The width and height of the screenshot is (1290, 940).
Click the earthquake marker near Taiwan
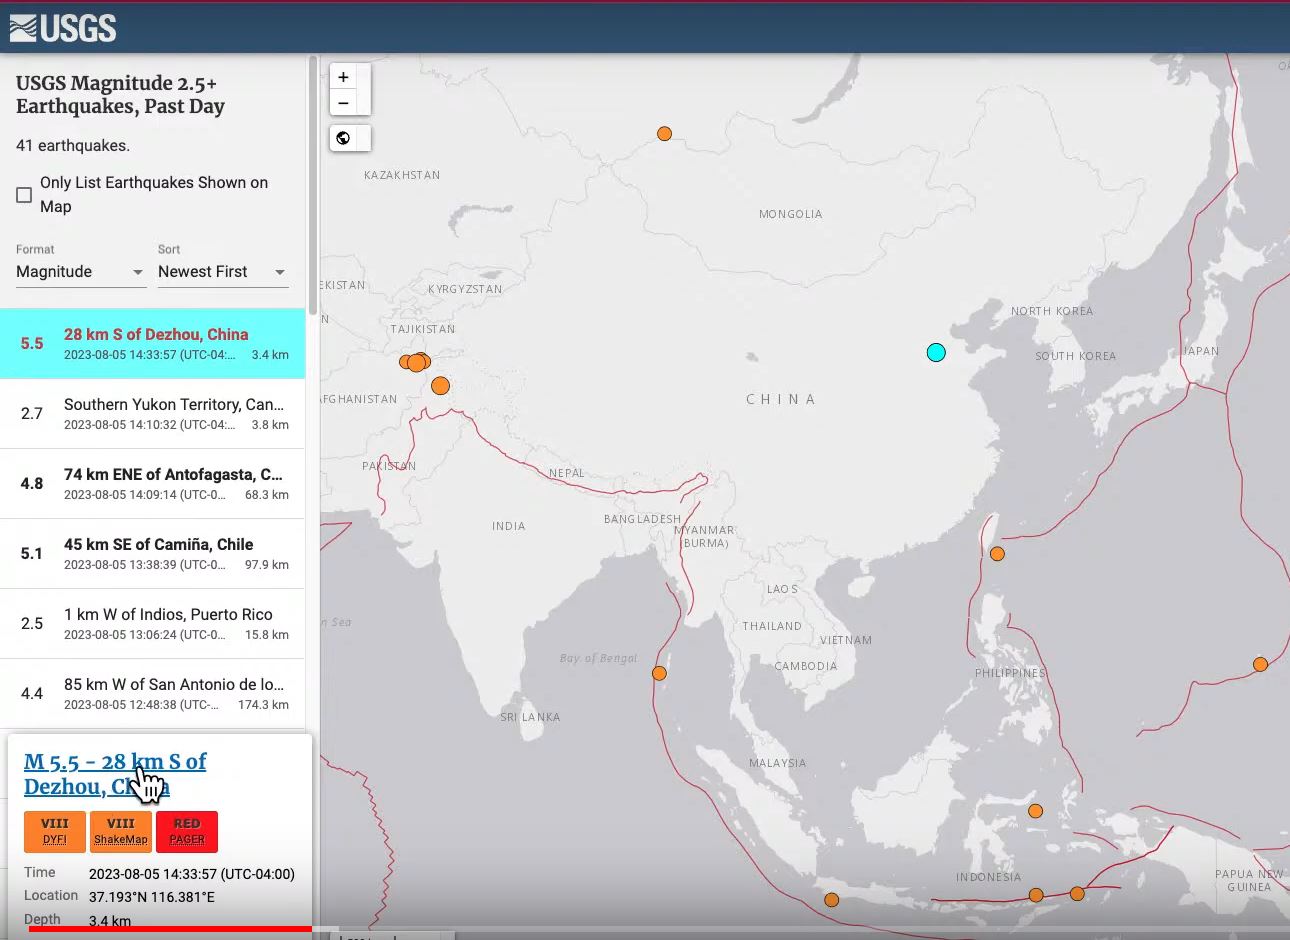click(997, 554)
